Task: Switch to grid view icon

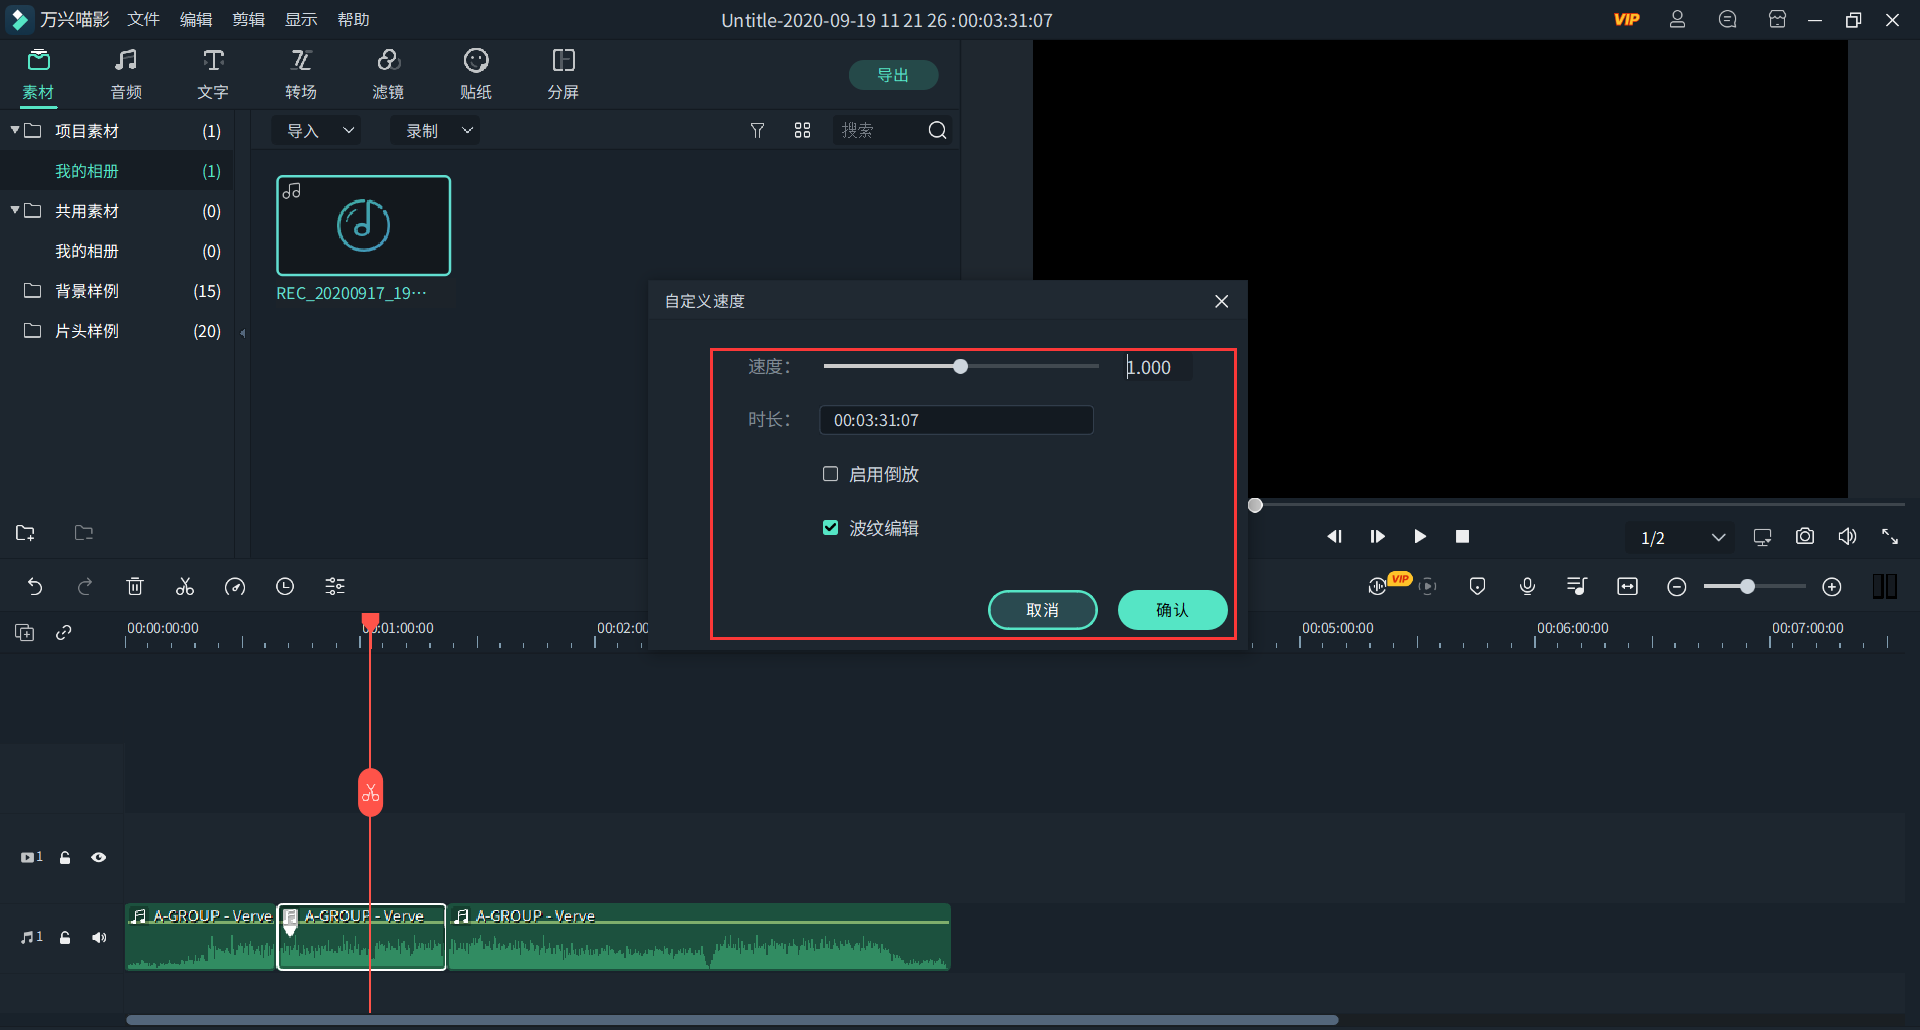Action: pos(802,131)
